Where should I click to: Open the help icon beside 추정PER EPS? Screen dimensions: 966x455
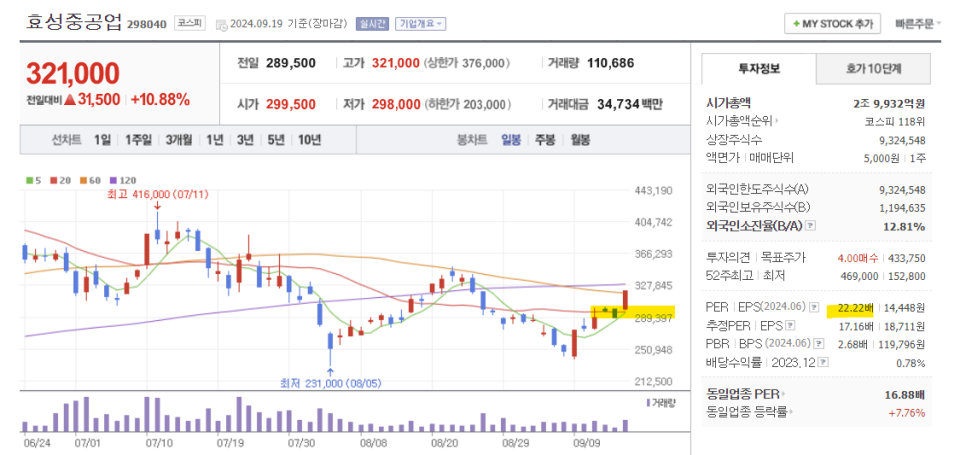[791, 325]
